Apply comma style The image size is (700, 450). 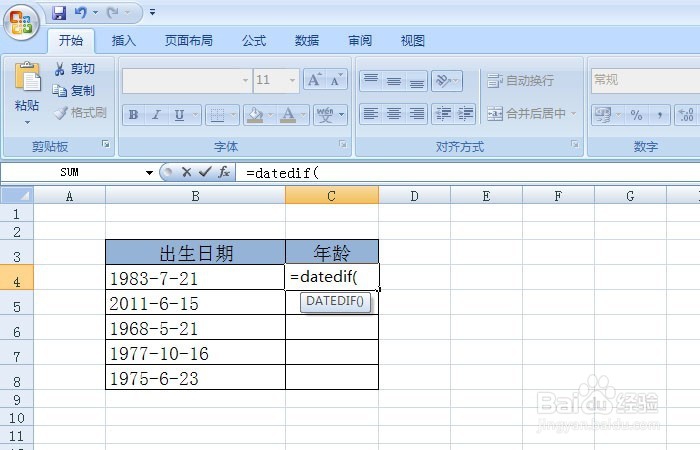[x=659, y=115]
